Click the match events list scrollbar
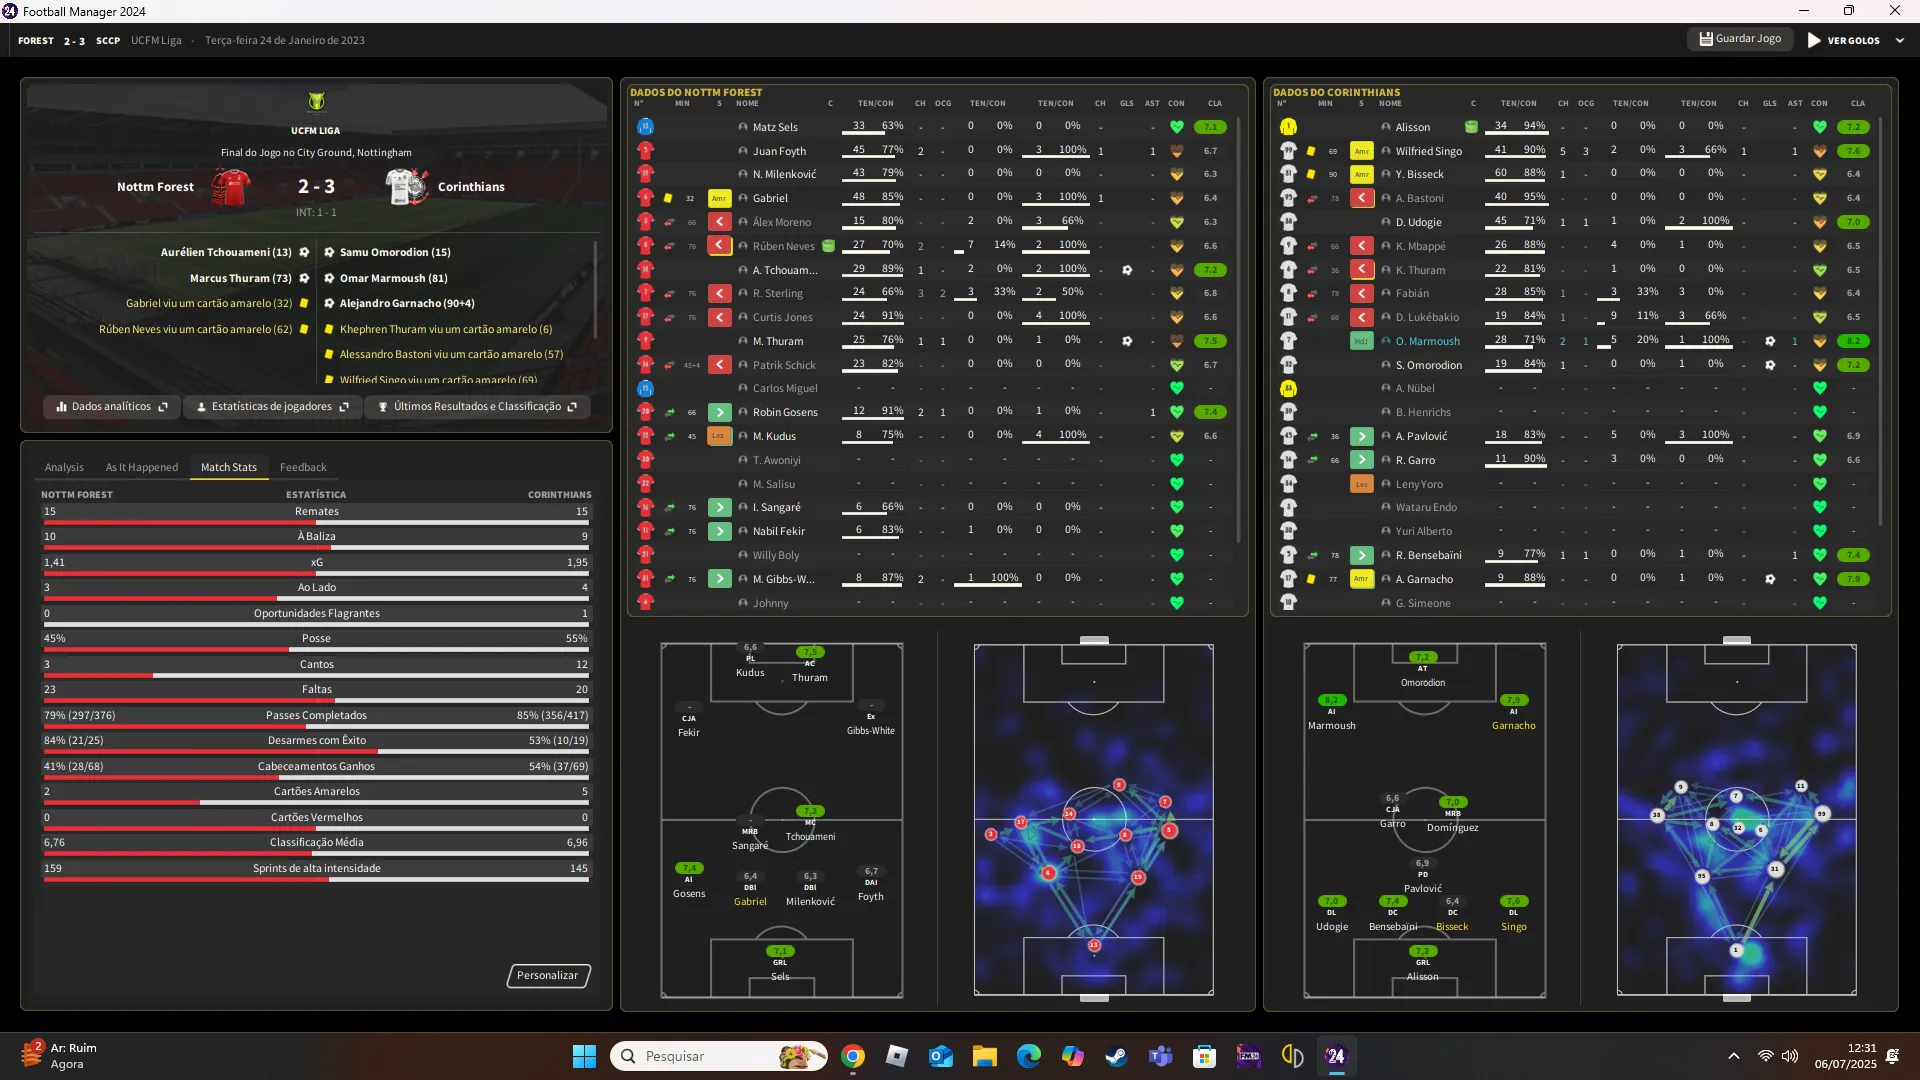 click(596, 290)
